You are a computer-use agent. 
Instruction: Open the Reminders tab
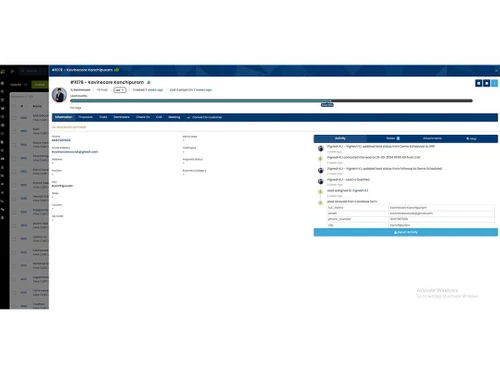coord(121,117)
